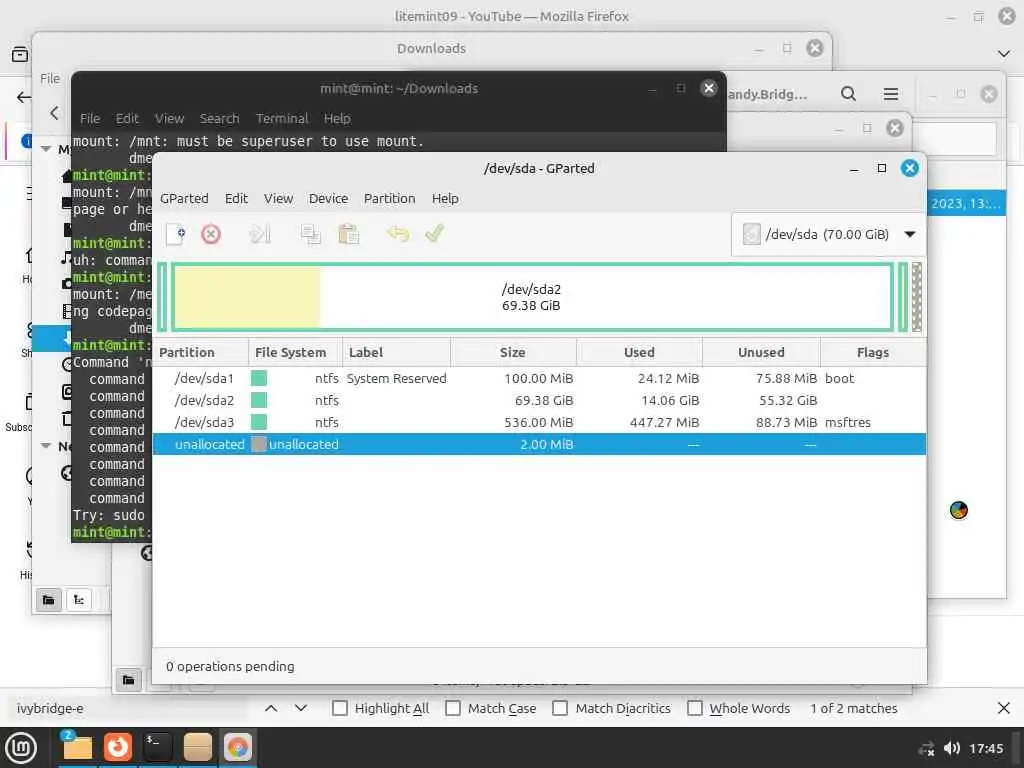
Task: Click the Size column header
Action: click(x=513, y=353)
